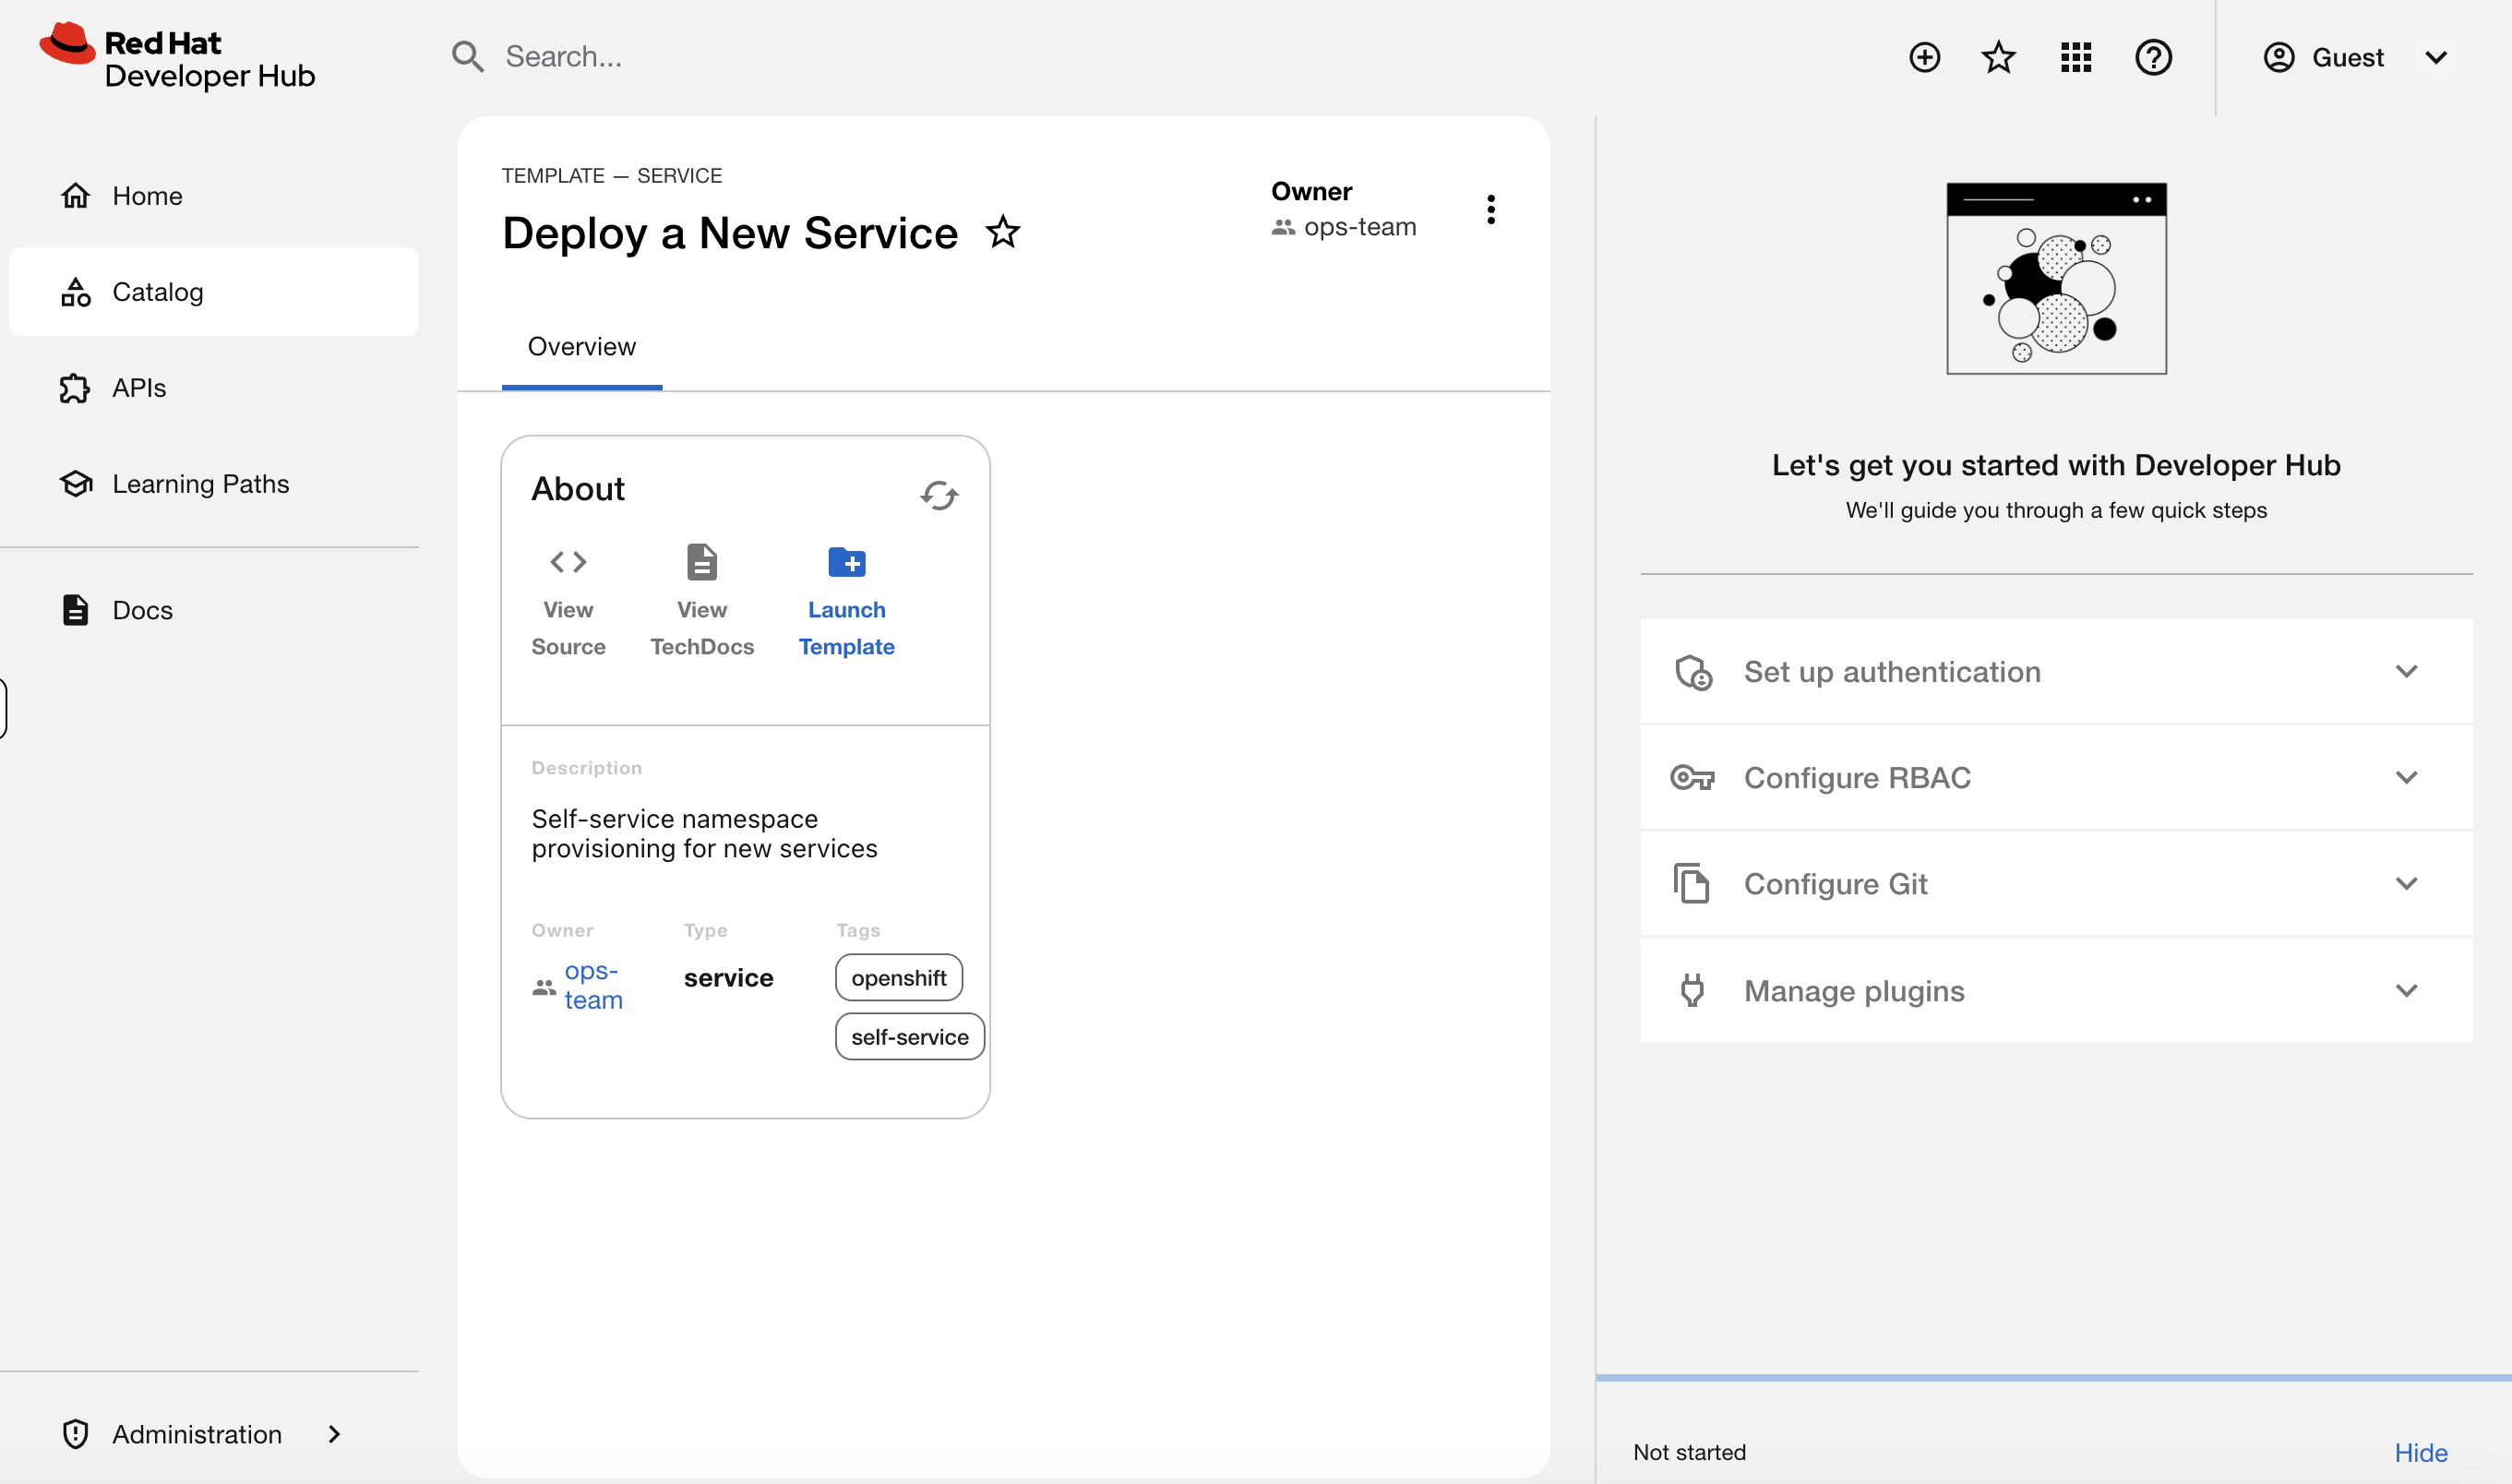Viewport: 2512px width, 1484px height.
Task: Click the Learning Paths graduation cap icon
Action: [x=76, y=484]
